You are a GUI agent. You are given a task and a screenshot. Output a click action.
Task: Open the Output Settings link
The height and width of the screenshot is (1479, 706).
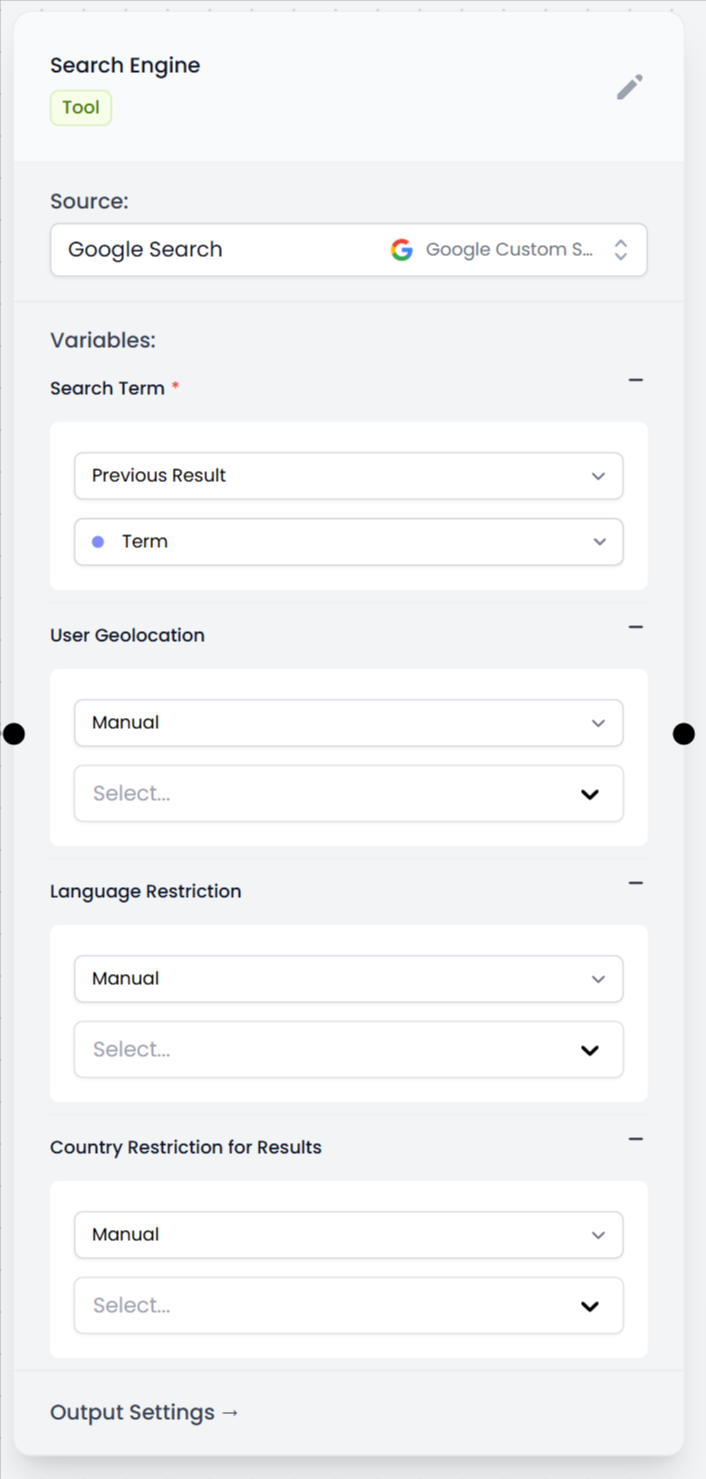tap(145, 1413)
